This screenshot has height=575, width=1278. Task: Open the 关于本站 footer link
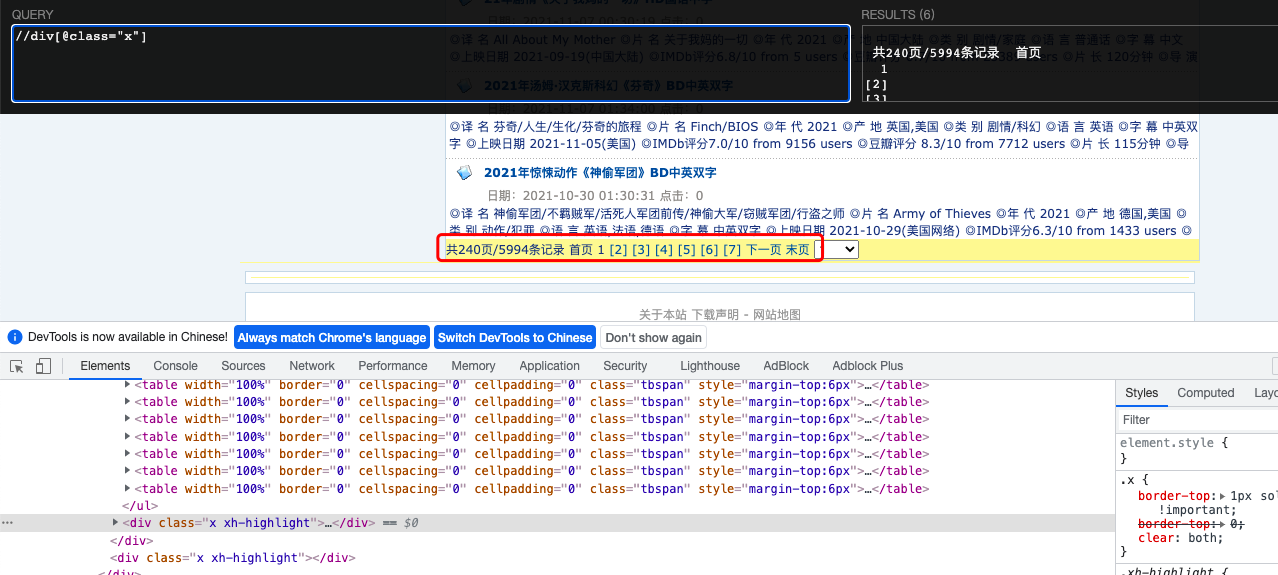[664, 314]
